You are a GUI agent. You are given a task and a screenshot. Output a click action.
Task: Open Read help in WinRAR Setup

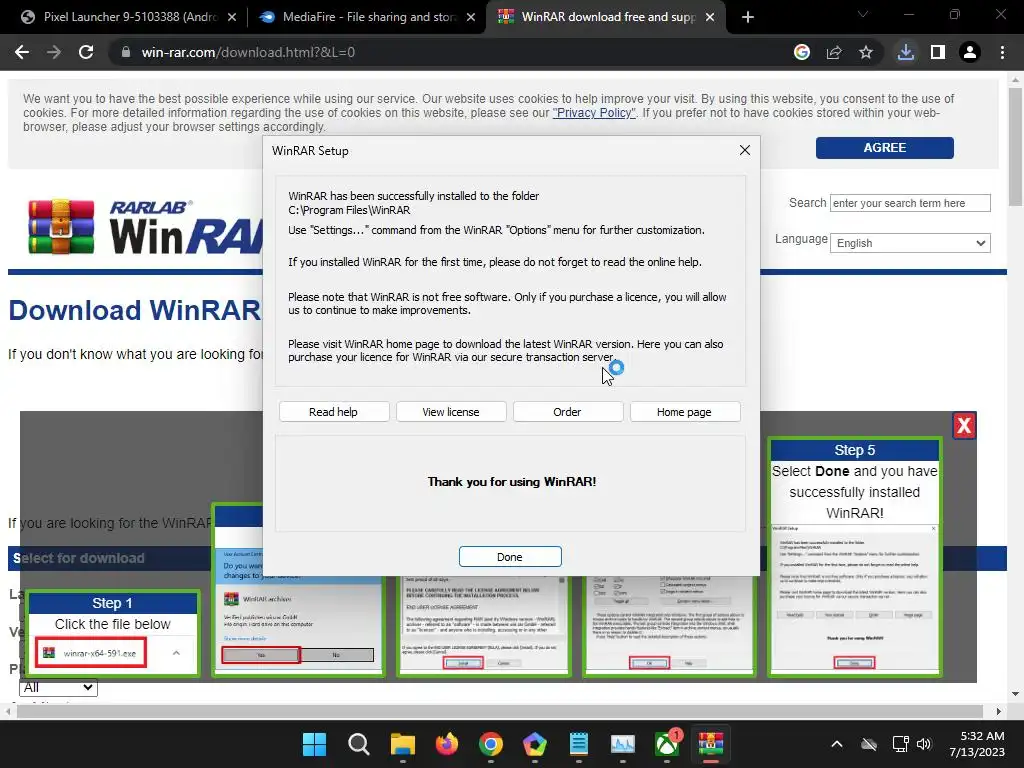(334, 412)
